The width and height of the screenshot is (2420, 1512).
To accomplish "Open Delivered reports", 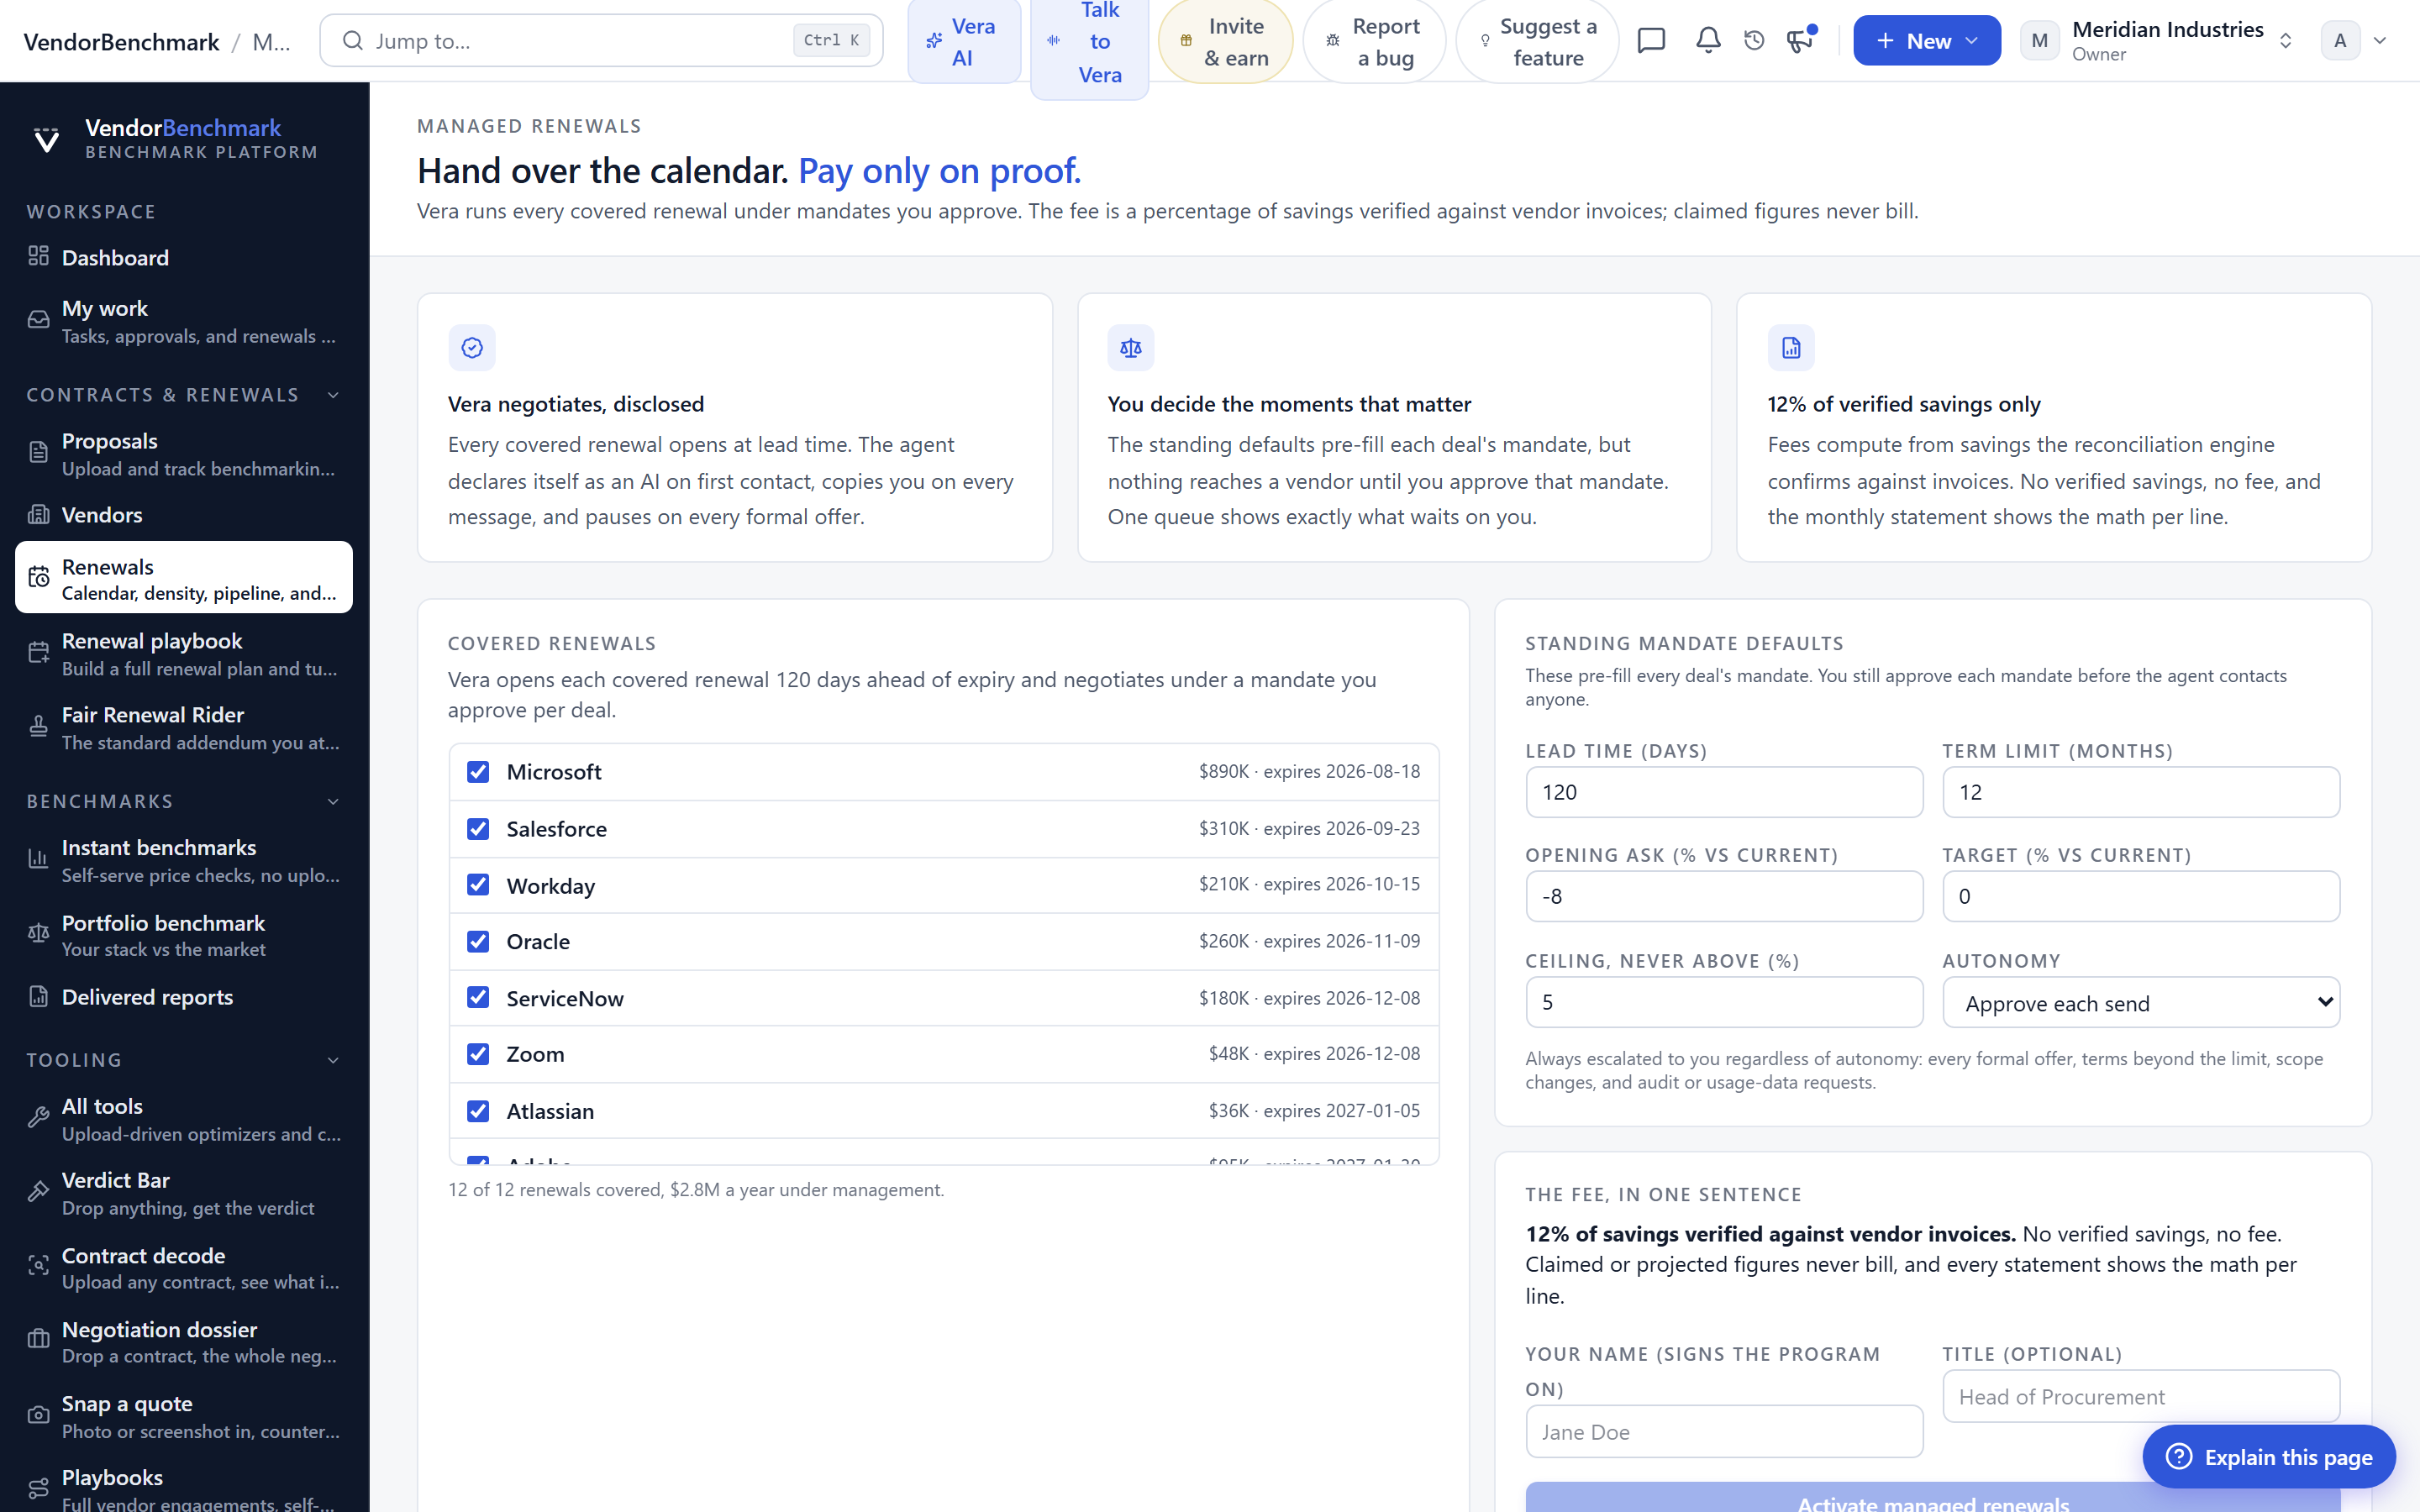I will [x=184, y=997].
